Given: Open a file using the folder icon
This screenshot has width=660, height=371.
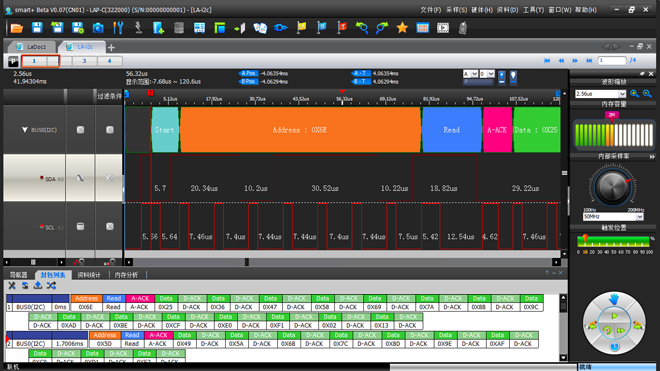Looking at the screenshot, I should tap(16, 28).
